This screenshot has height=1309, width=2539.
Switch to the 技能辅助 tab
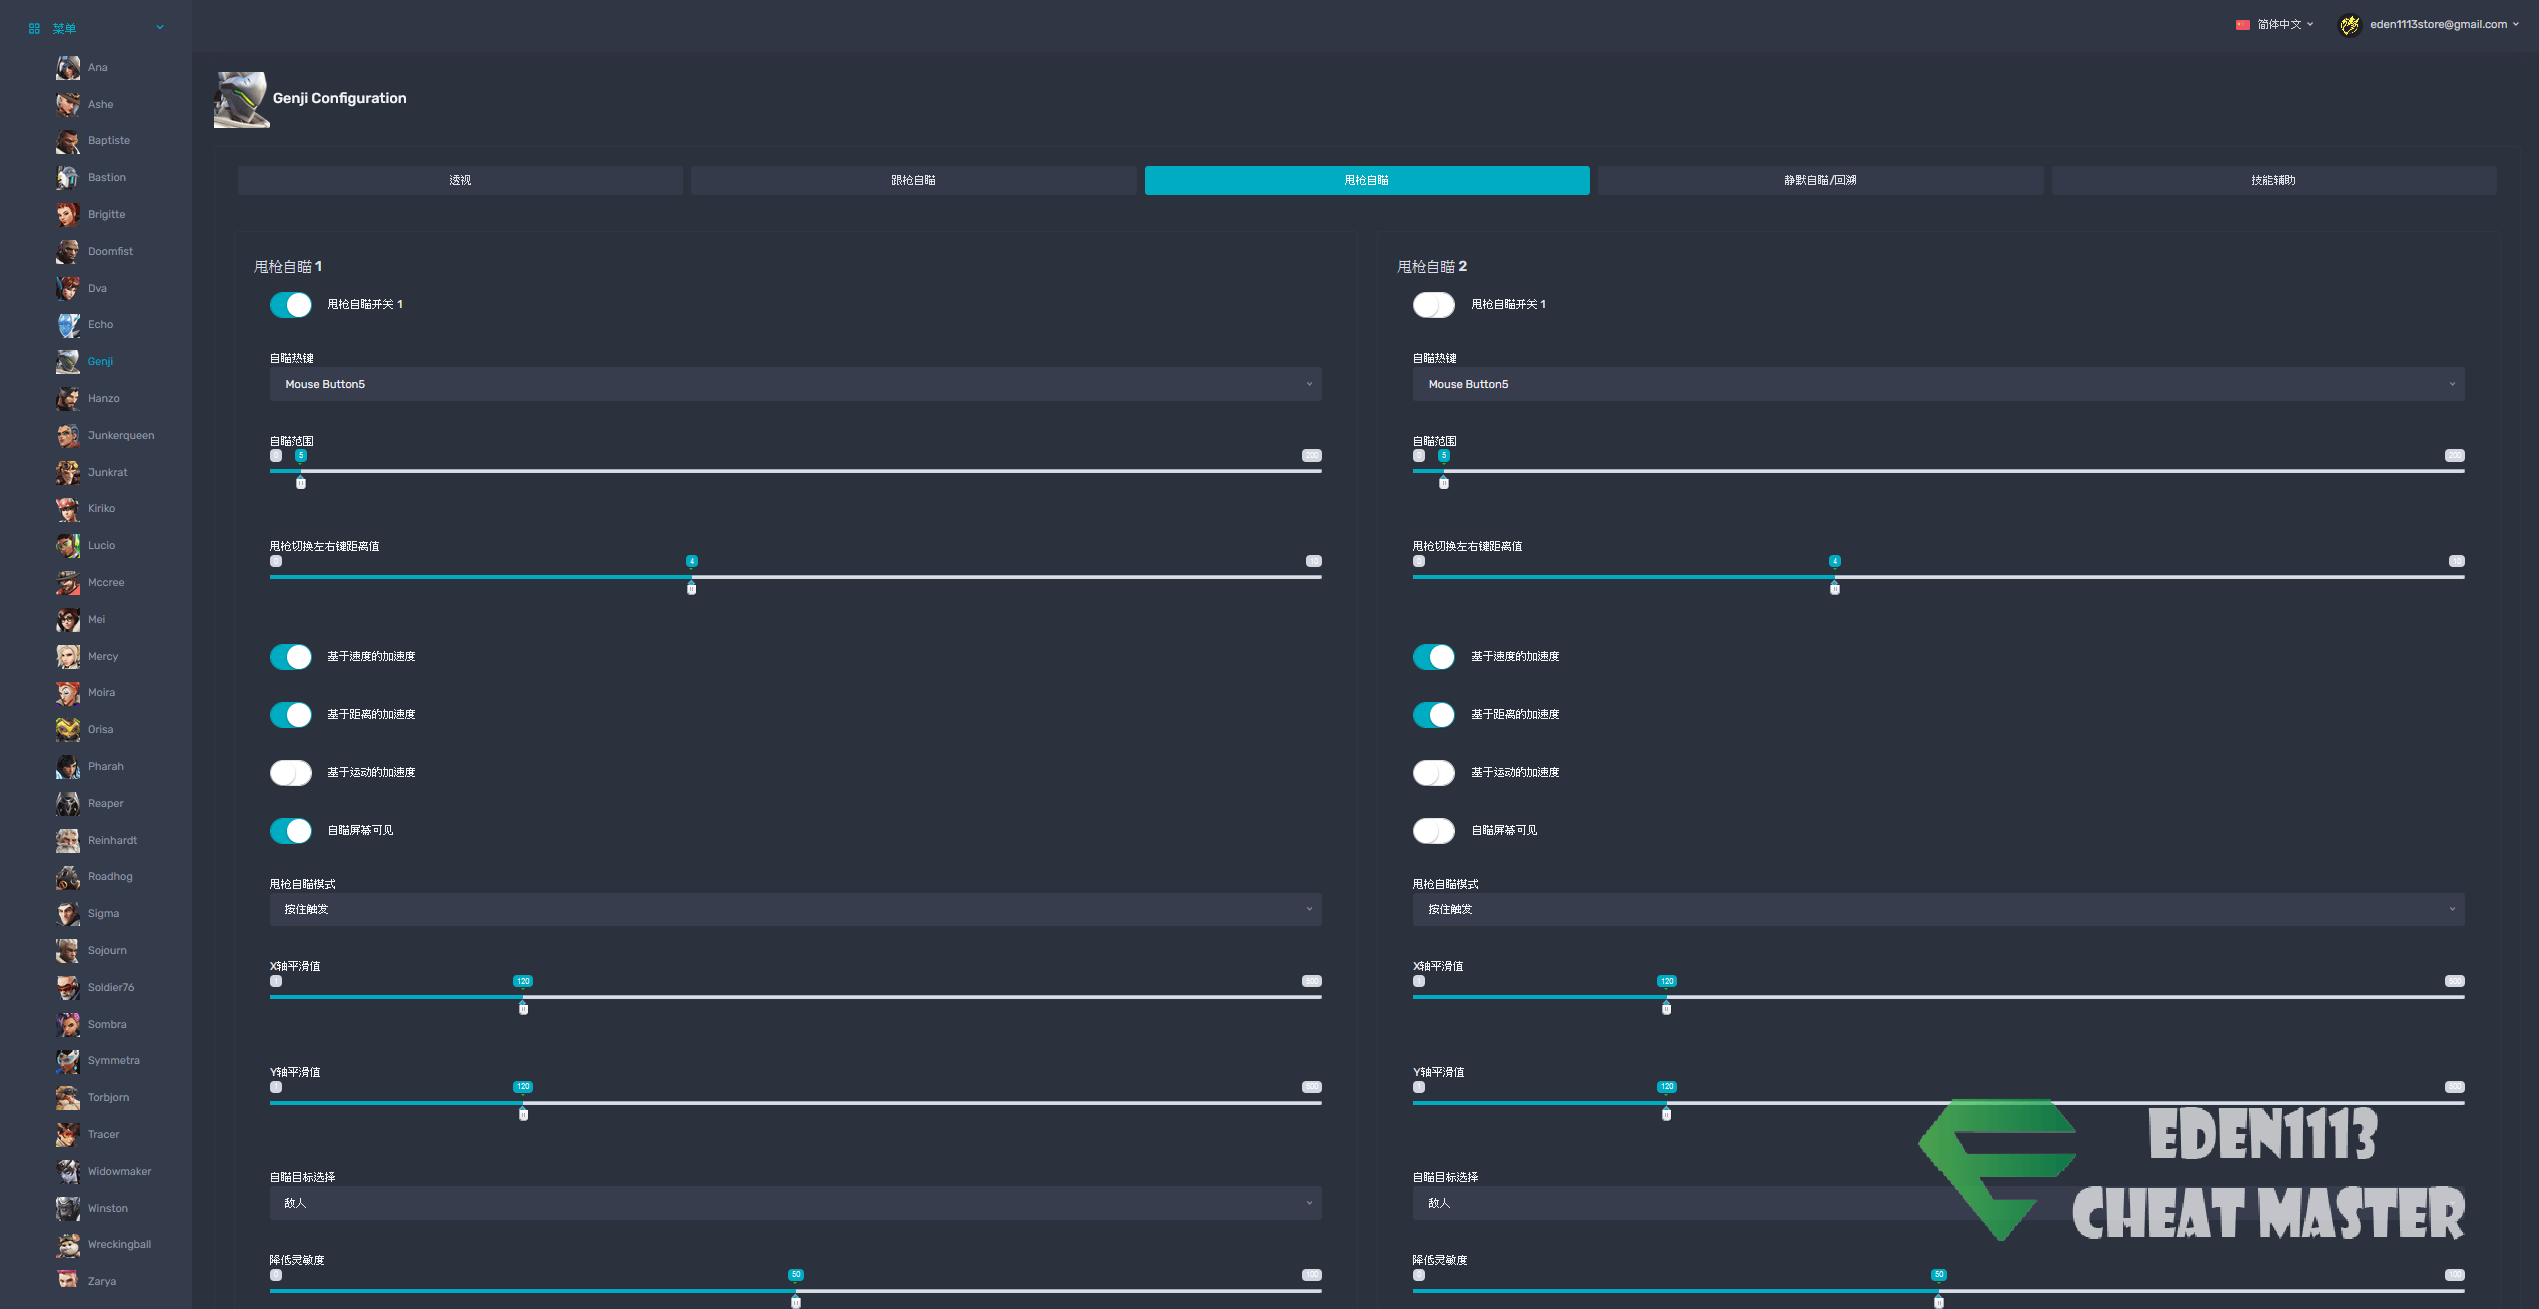coord(2273,180)
